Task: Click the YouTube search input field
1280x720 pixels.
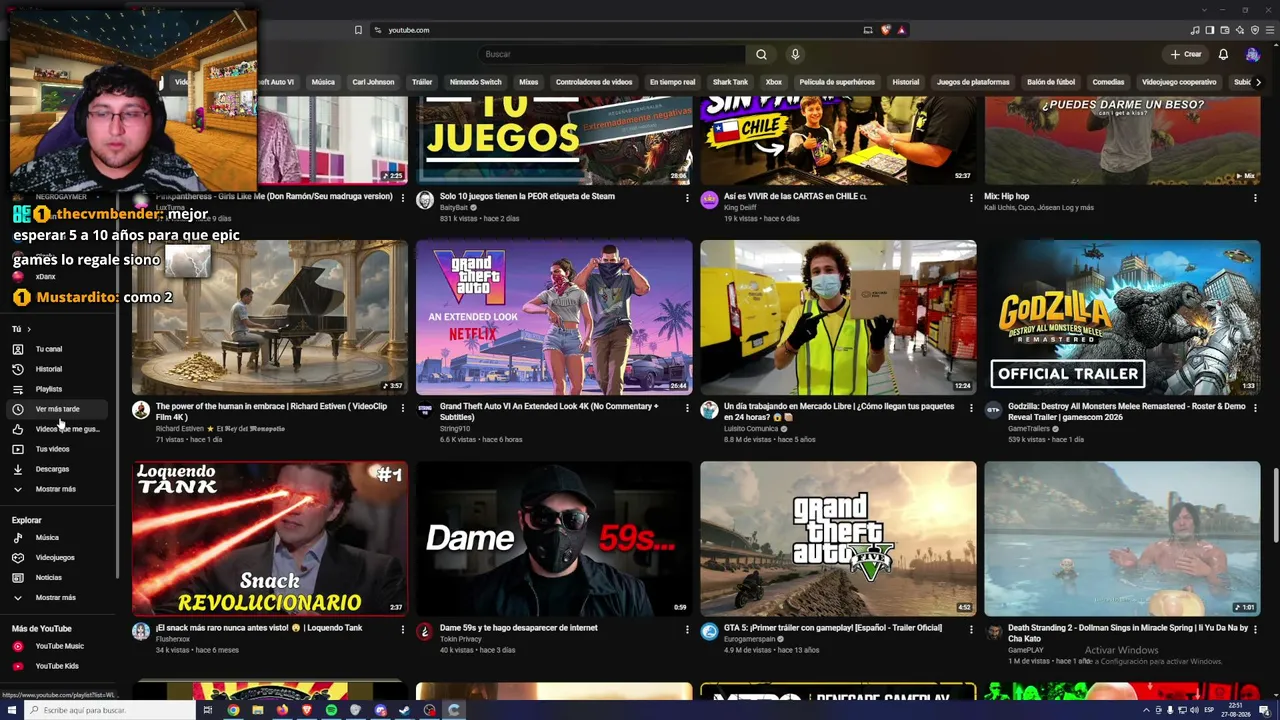Action: click(x=610, y=54)
